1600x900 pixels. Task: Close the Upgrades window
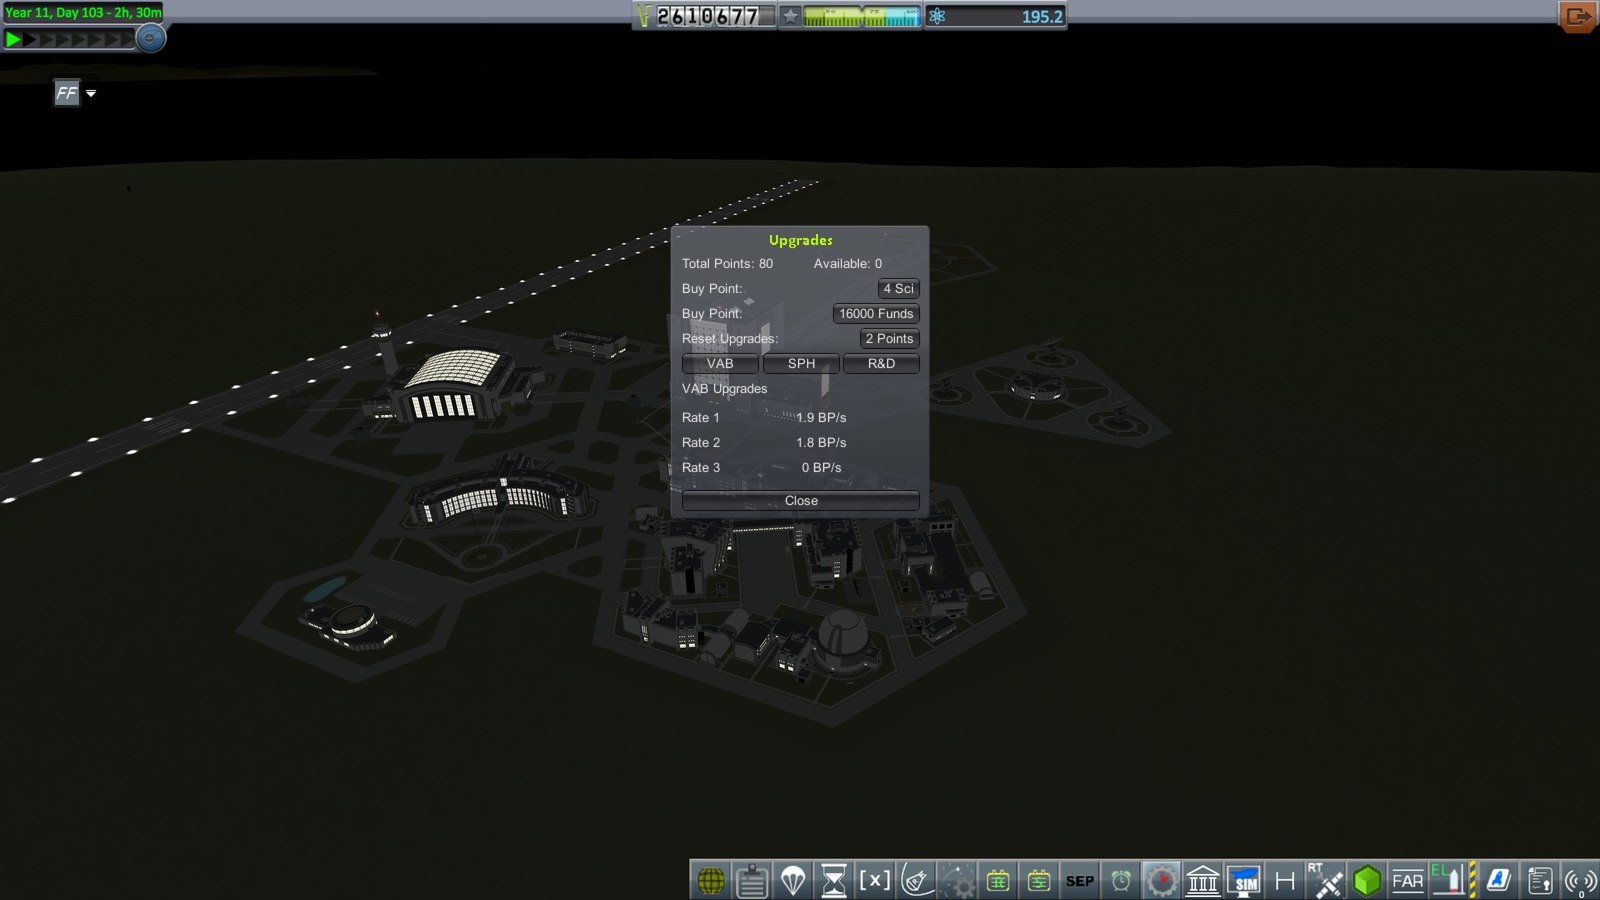click(801, 501)
